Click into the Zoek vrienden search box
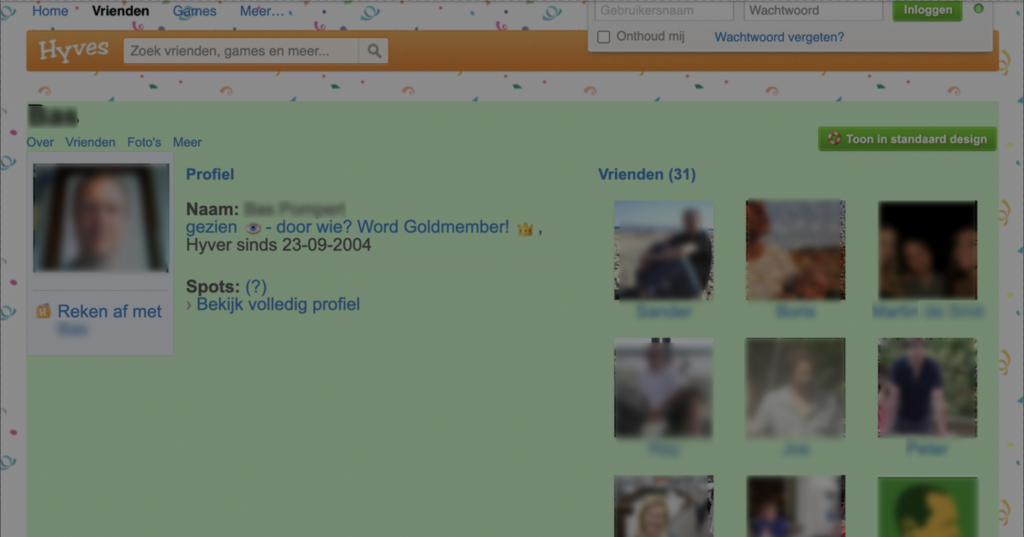The width and height of the screenshot is (1024, 537). [x=240, y=51]
